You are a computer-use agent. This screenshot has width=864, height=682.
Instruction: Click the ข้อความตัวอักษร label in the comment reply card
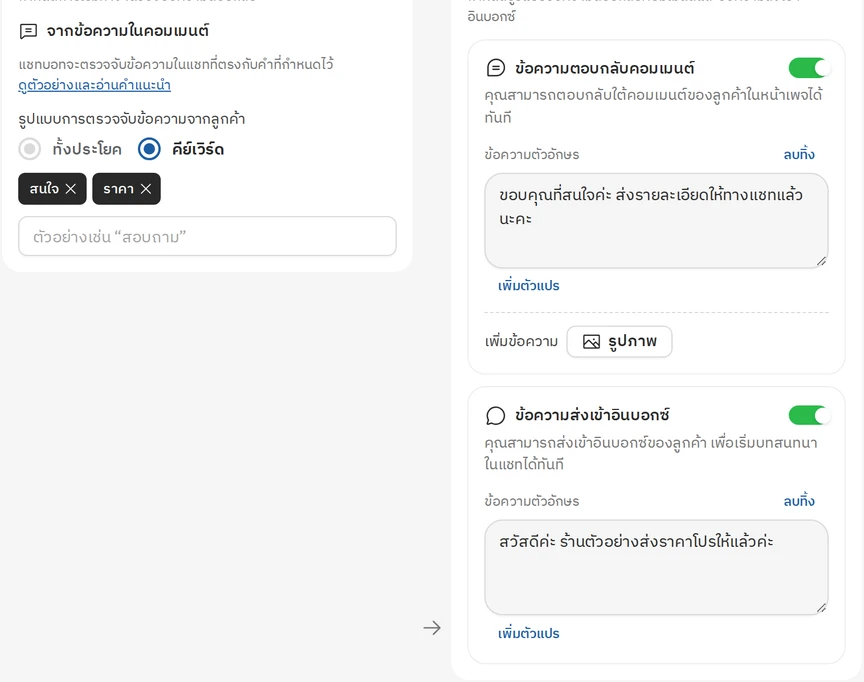(x=532, y=155)
